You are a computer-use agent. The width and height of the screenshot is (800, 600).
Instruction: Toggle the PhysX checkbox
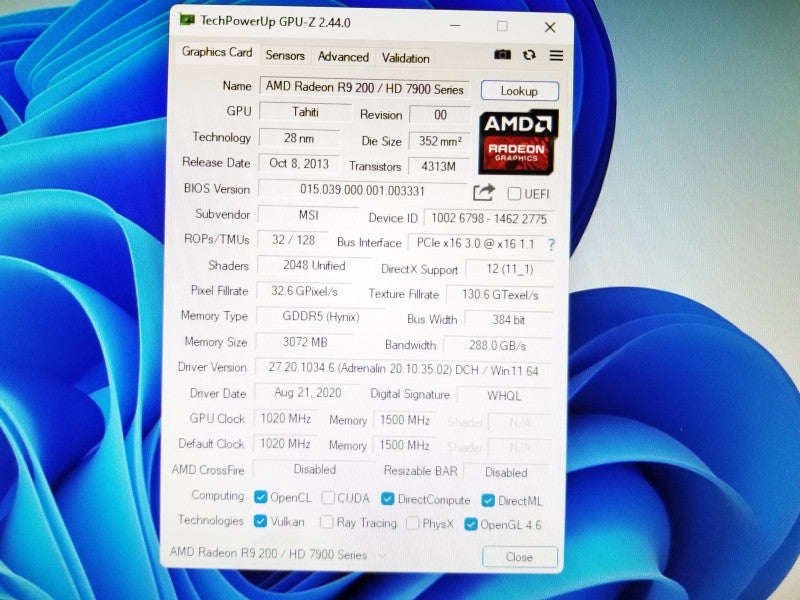pyautogui.click(x=412, y=523)
